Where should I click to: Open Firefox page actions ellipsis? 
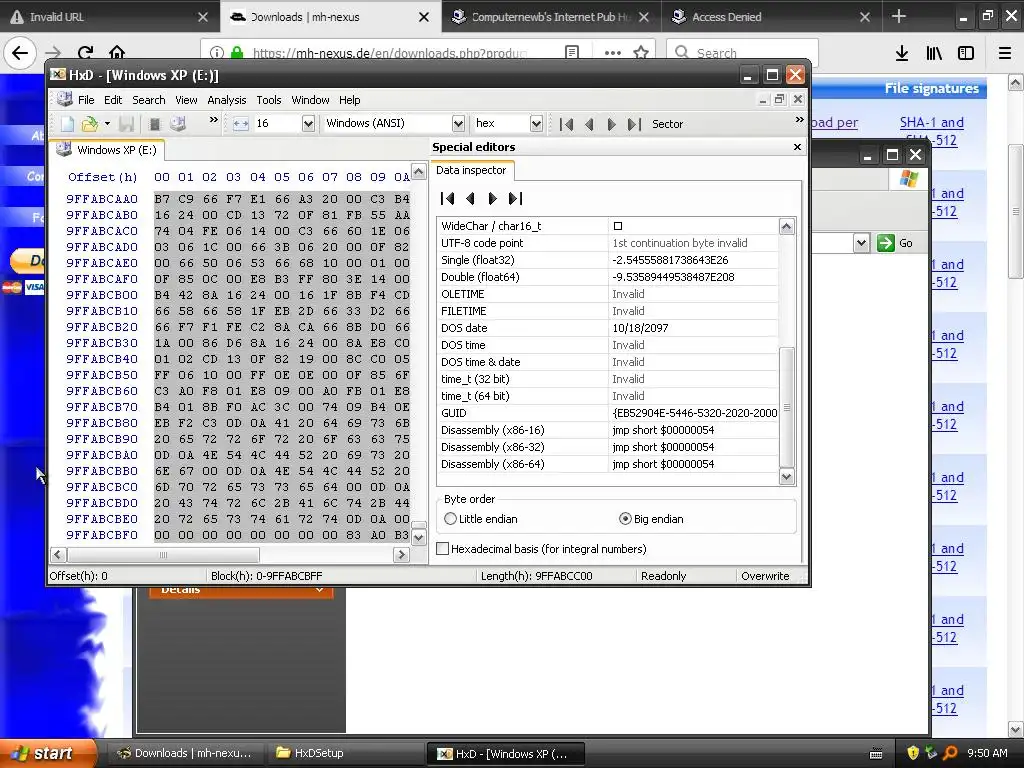613,53
